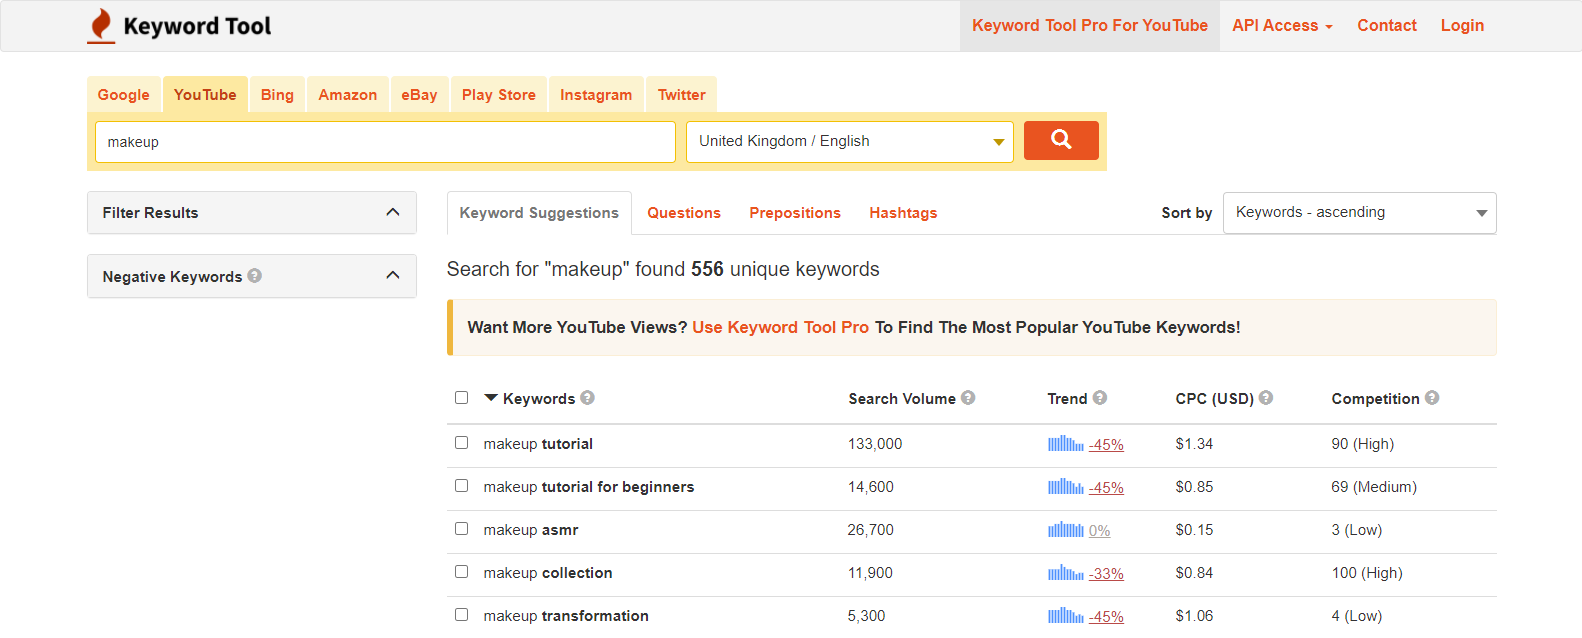Click help icon beside Trend header
This screenshot has width=1582, height=638.
tap(1100, 397)
